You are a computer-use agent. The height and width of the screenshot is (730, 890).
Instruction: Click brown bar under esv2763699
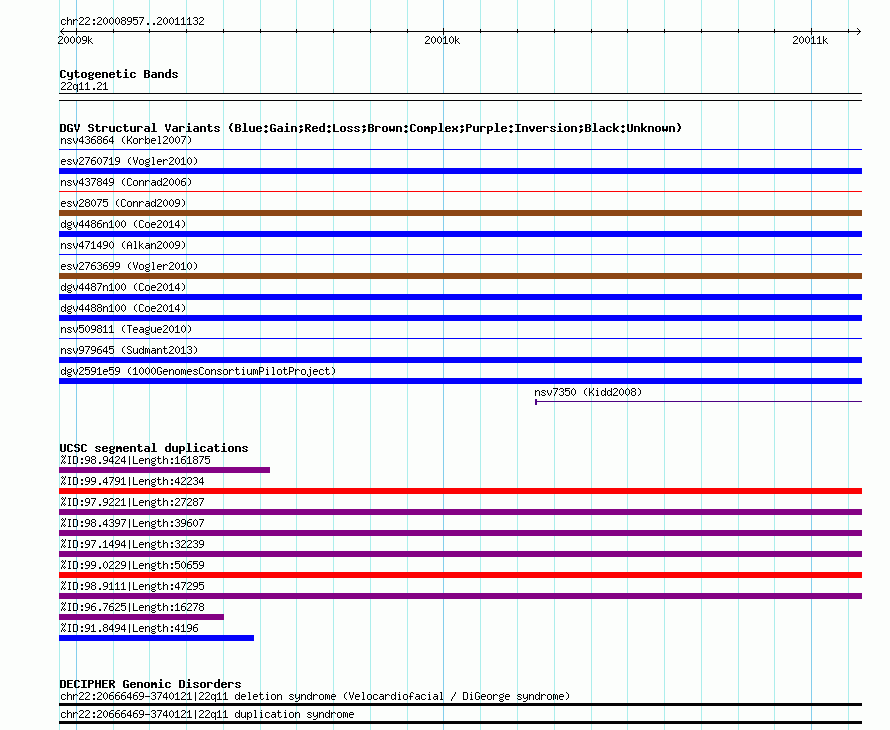(x=460, y=276)
